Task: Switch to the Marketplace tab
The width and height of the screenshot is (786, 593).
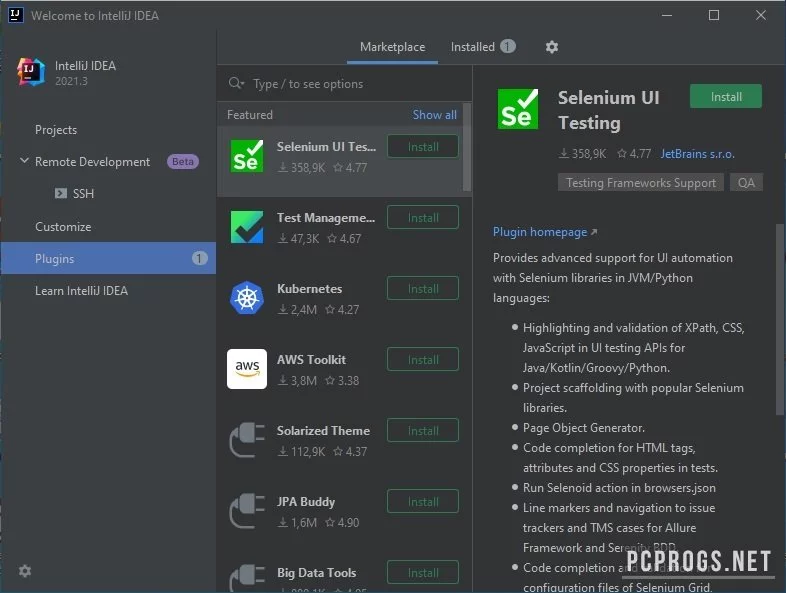Action: coord(392,47)
